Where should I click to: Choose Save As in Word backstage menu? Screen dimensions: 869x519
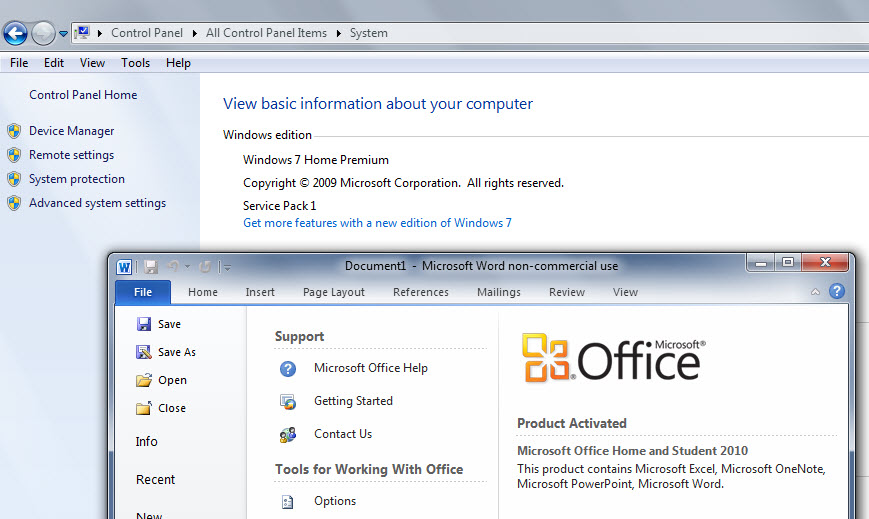click(x=166, y=352)
